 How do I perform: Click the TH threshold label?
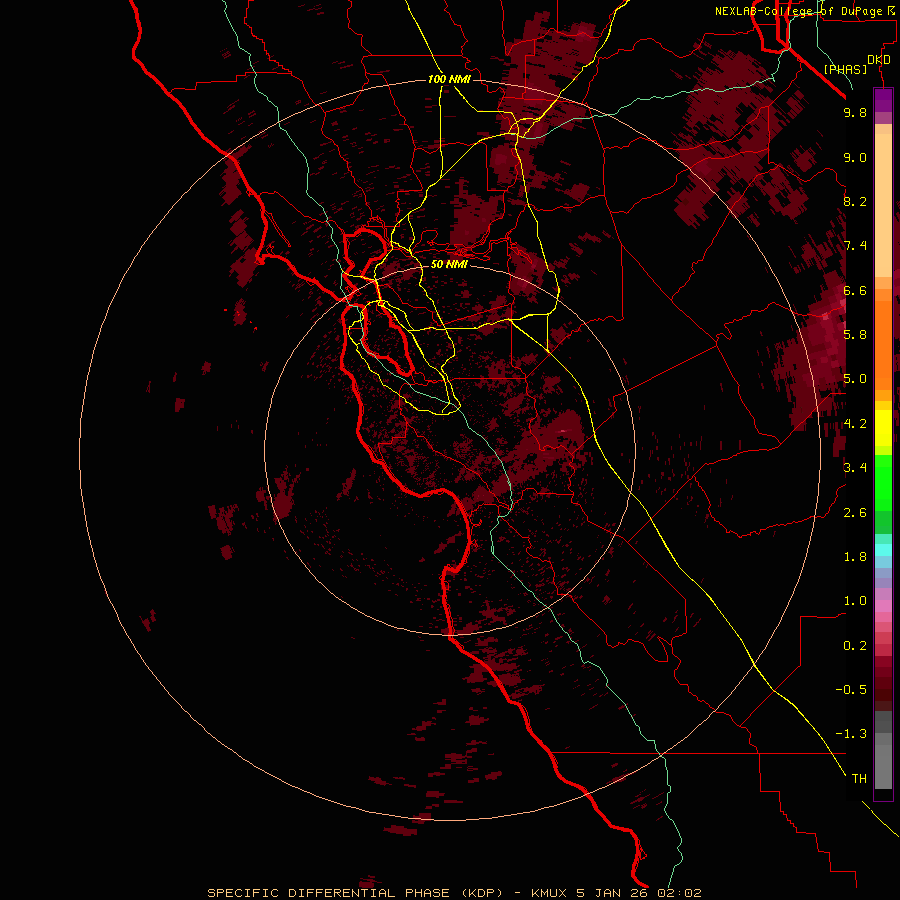(859, 779)
